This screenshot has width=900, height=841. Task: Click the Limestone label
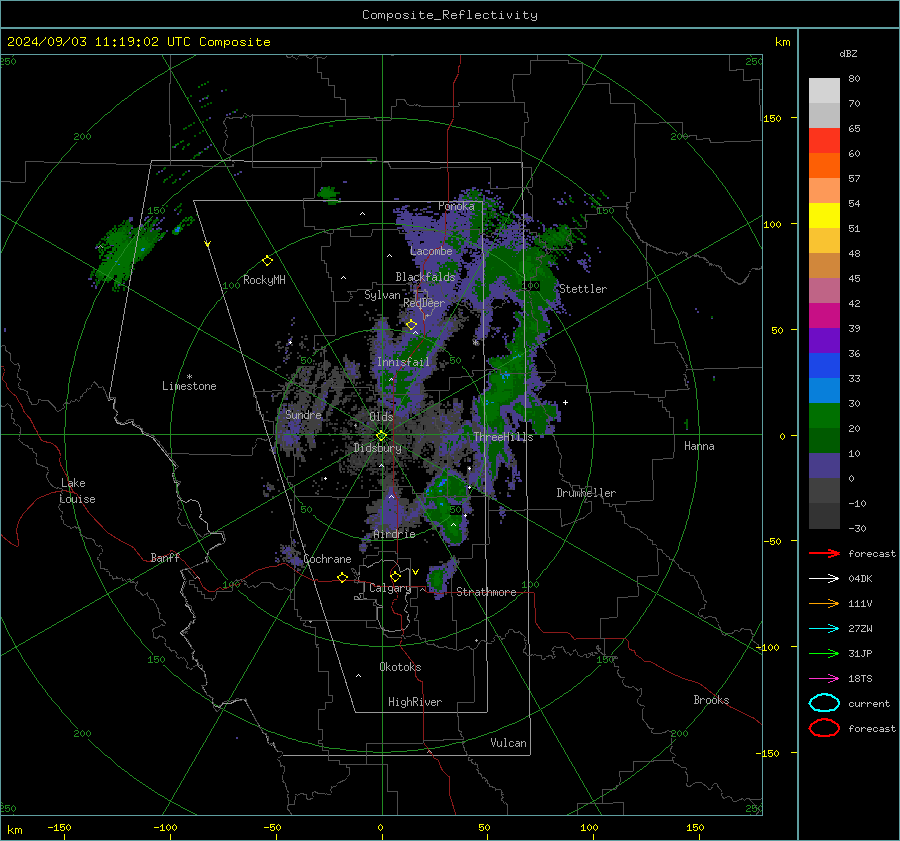pos(189,386)
